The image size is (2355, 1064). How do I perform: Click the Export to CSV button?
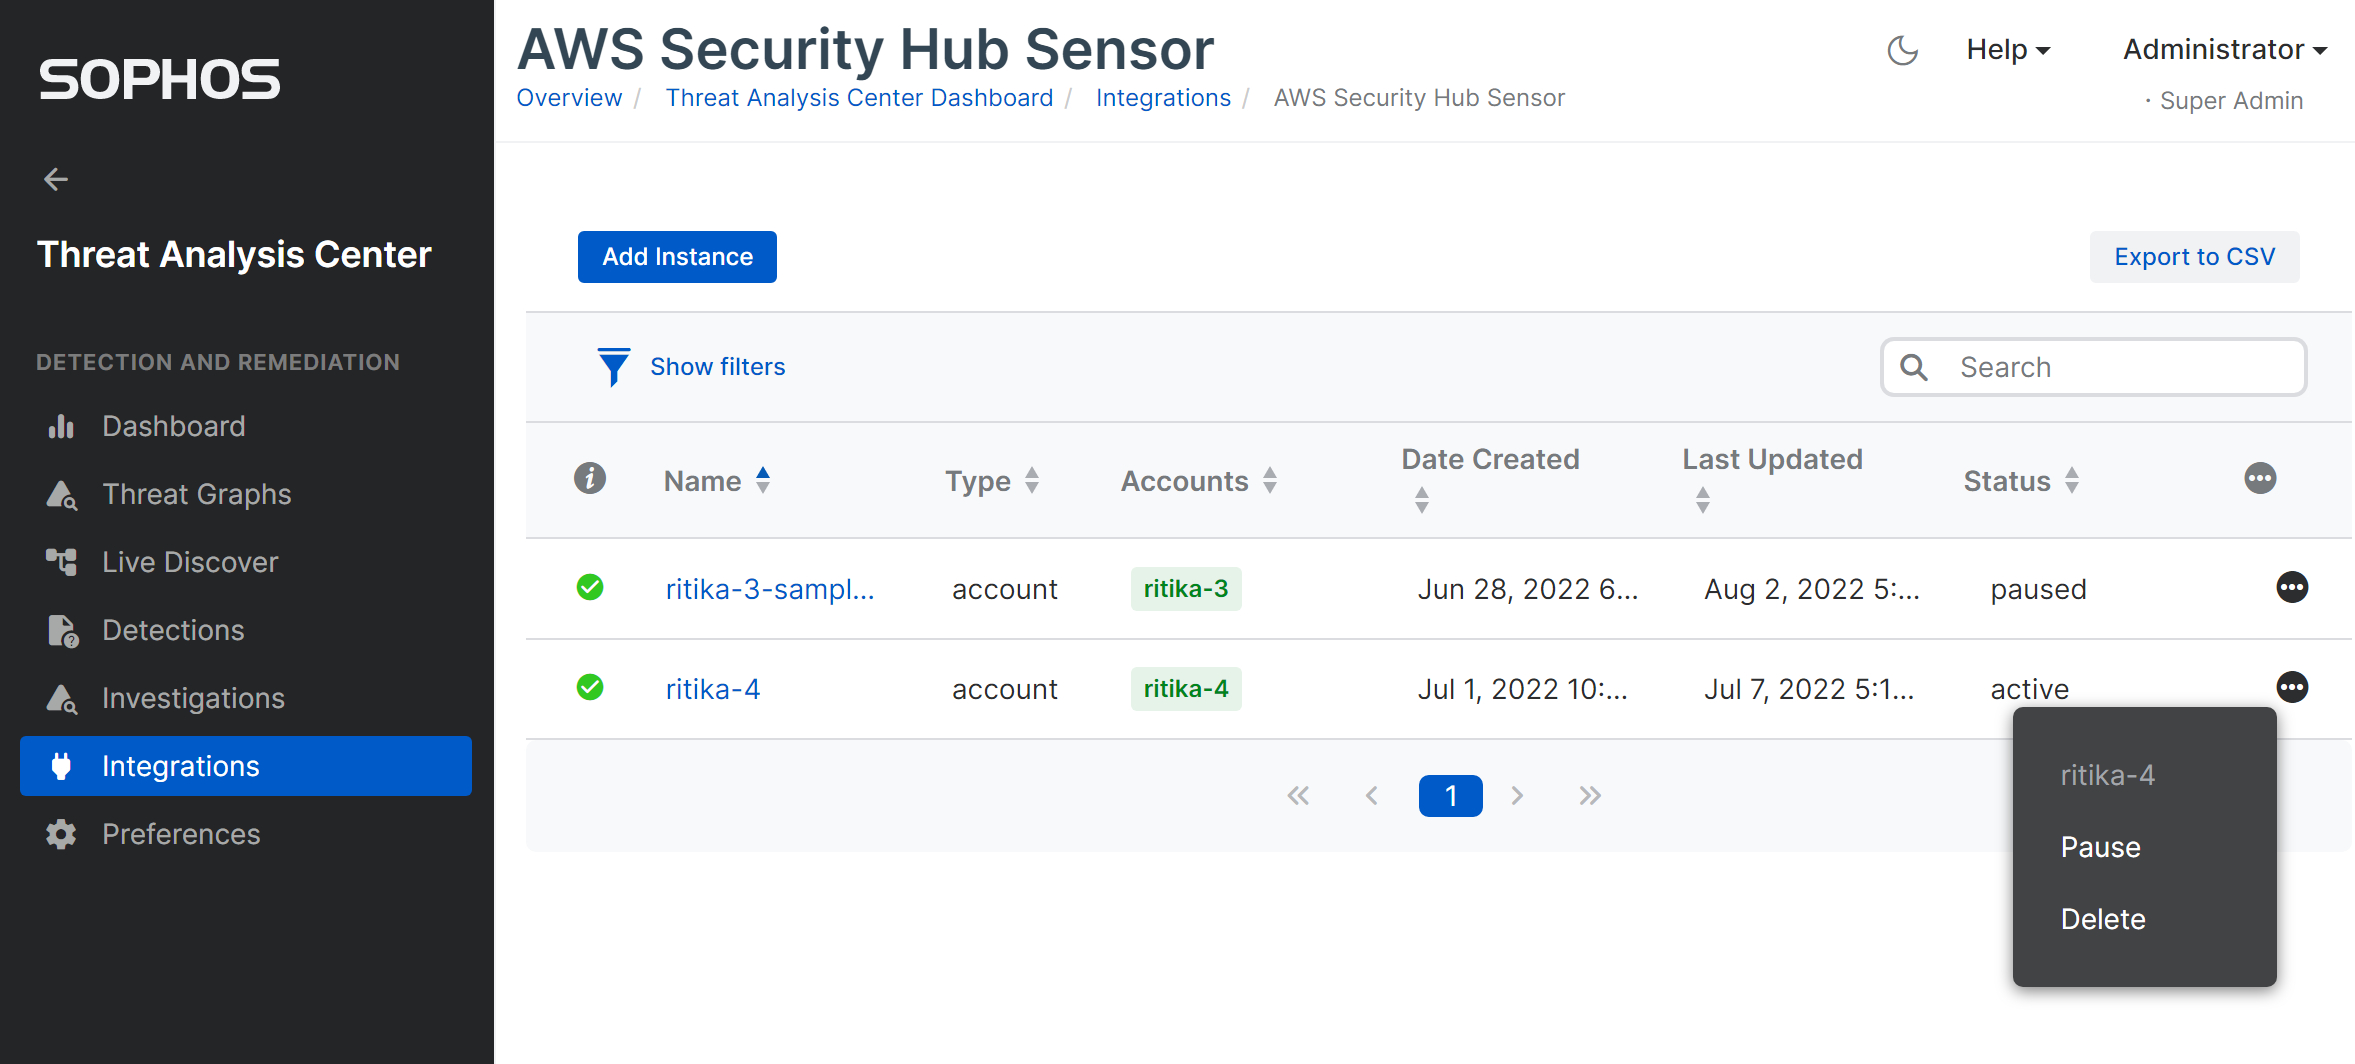(x=2194, y=257)
